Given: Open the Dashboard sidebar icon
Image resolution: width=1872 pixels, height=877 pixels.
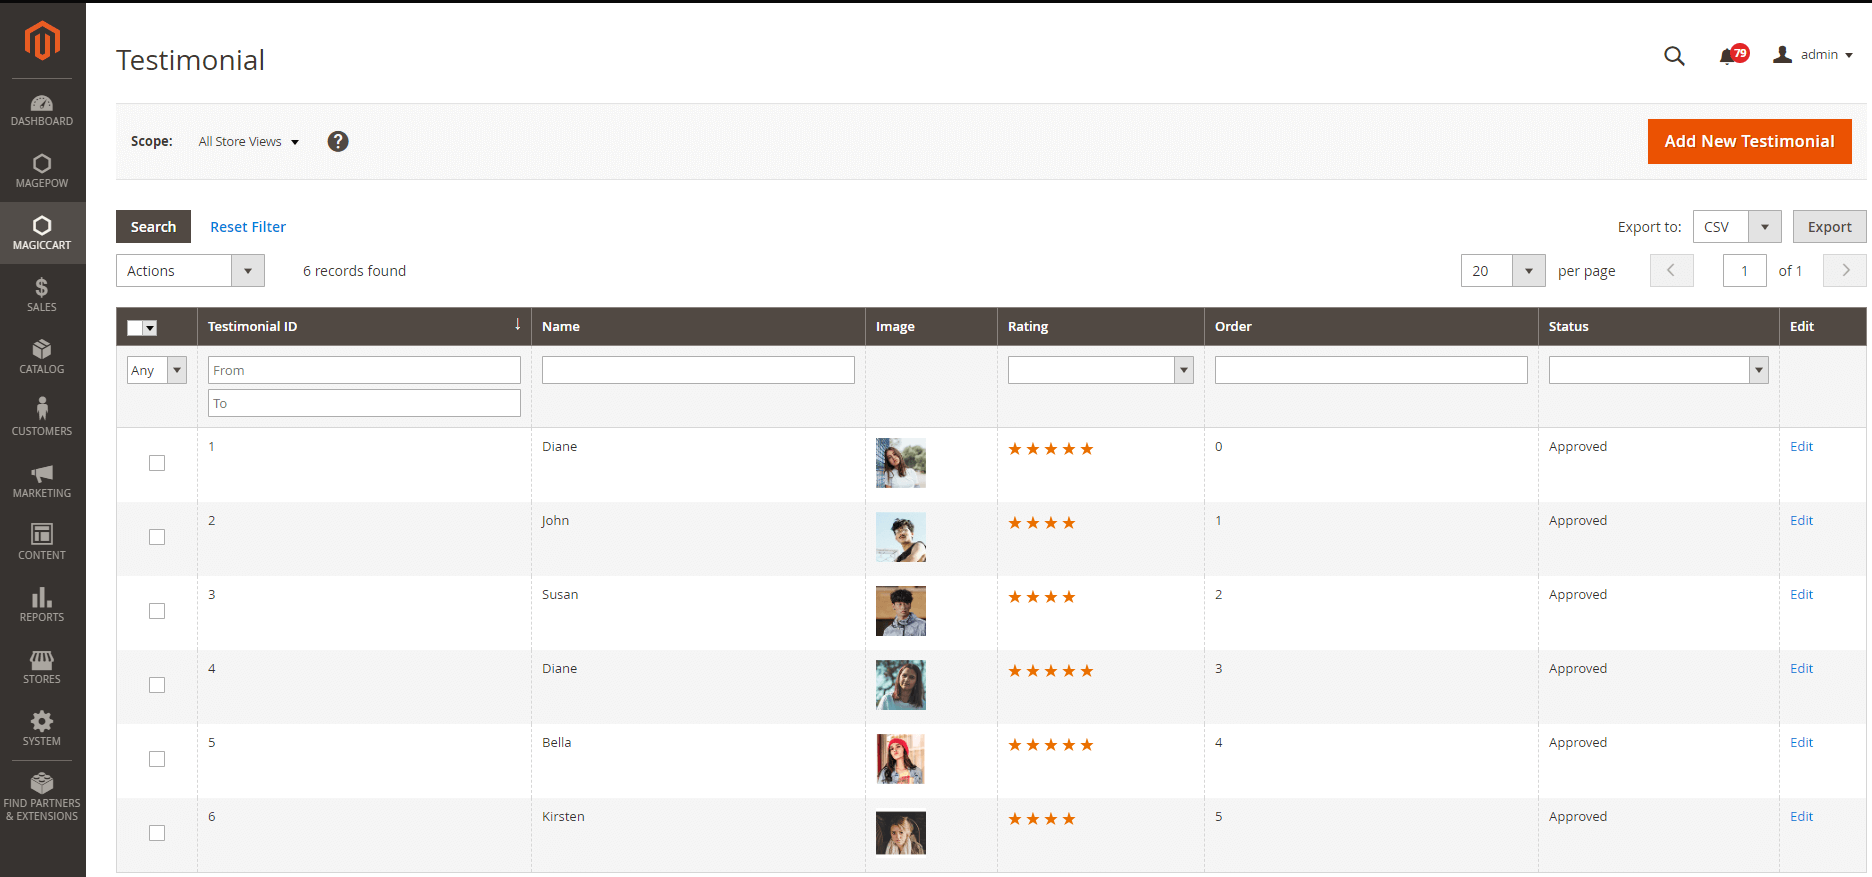Looking at the screenshot, I should tap(42, 104).
